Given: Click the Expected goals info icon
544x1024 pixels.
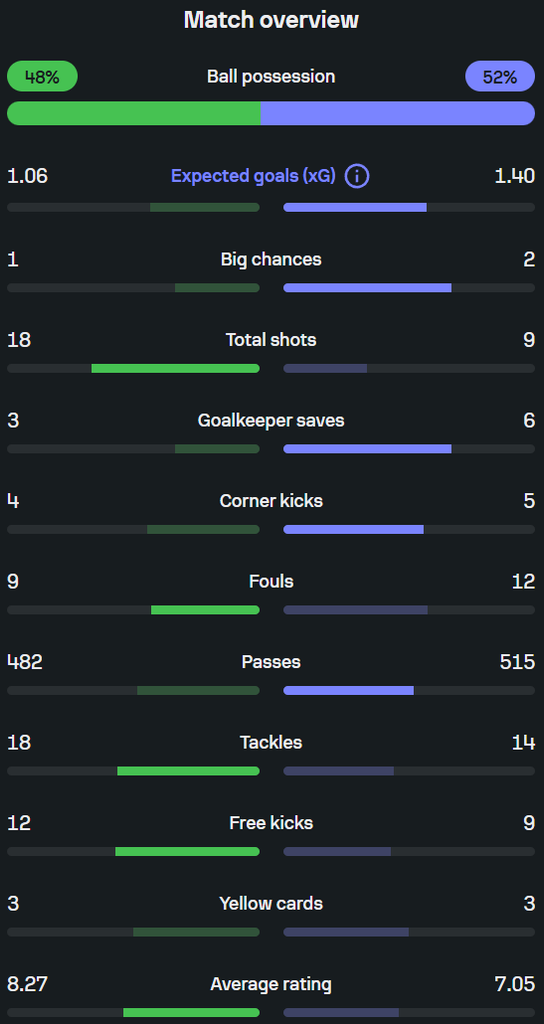Looking at the screenshot, I should [357, 176].
